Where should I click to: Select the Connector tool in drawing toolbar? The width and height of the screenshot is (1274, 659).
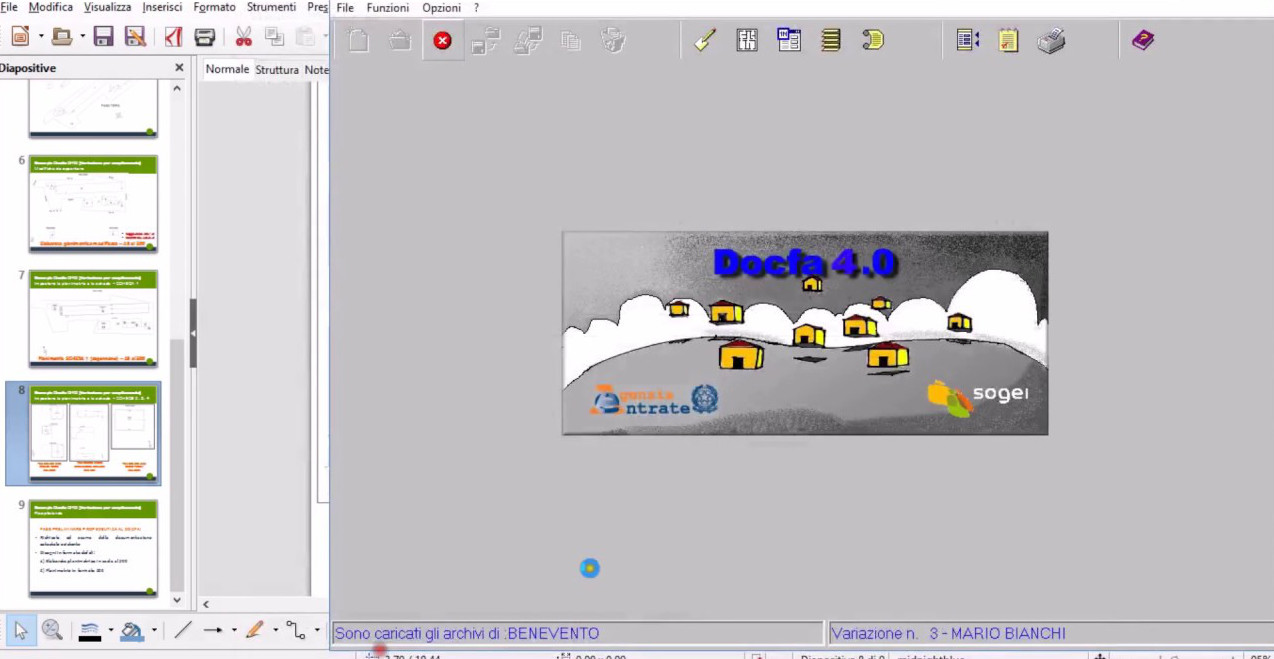296,630
